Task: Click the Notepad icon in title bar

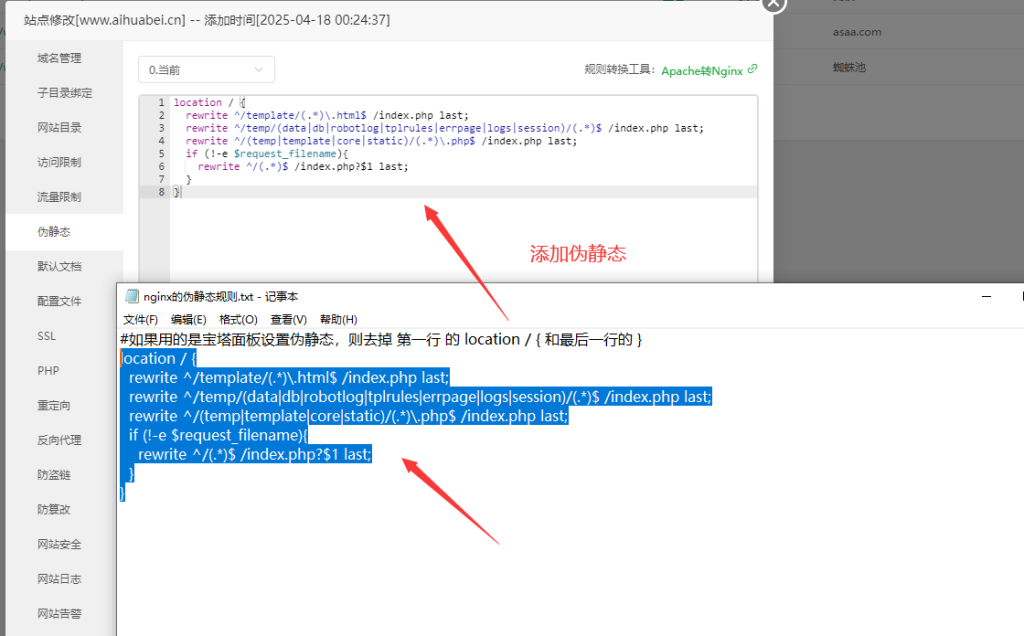Action: 131,297
